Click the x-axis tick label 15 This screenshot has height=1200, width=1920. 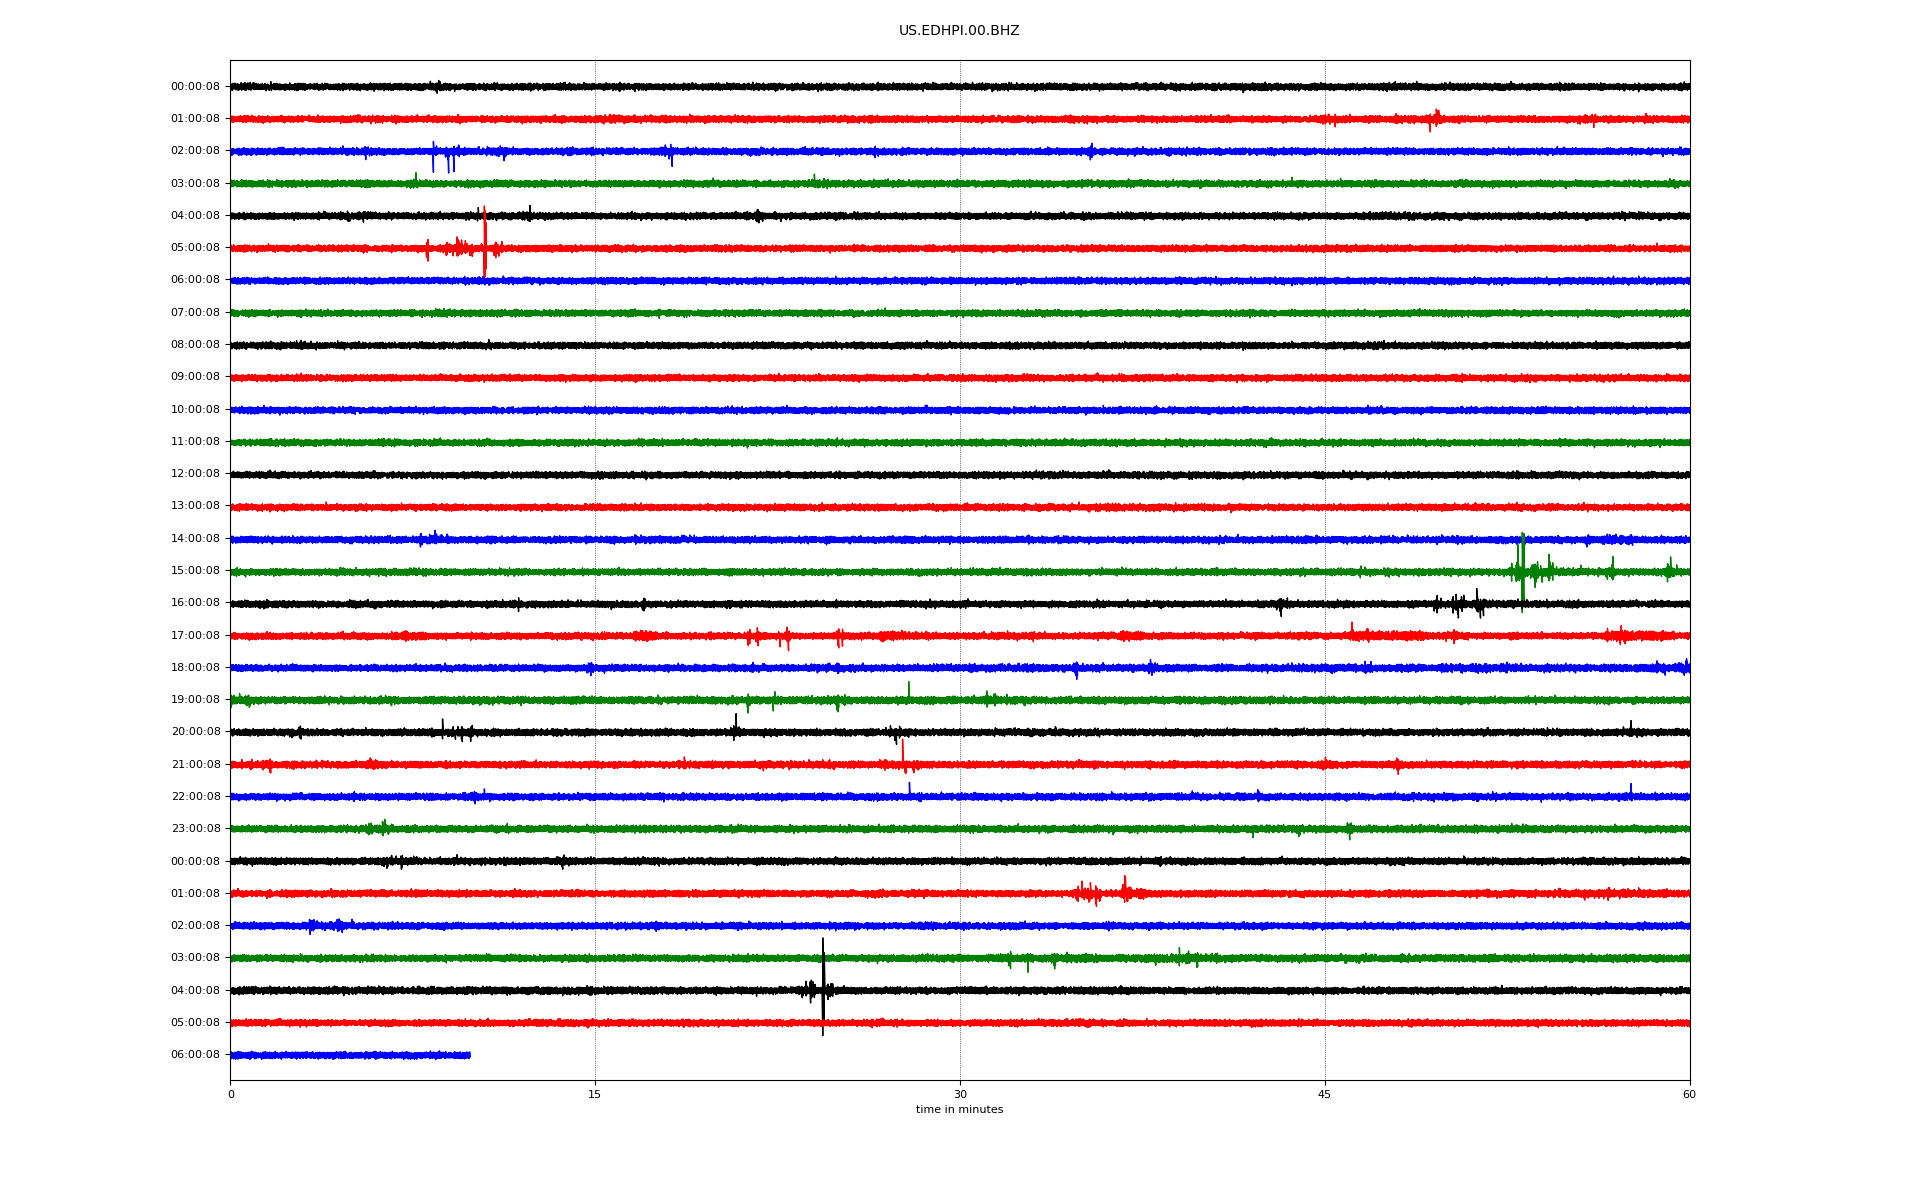tap(595, 1094)
